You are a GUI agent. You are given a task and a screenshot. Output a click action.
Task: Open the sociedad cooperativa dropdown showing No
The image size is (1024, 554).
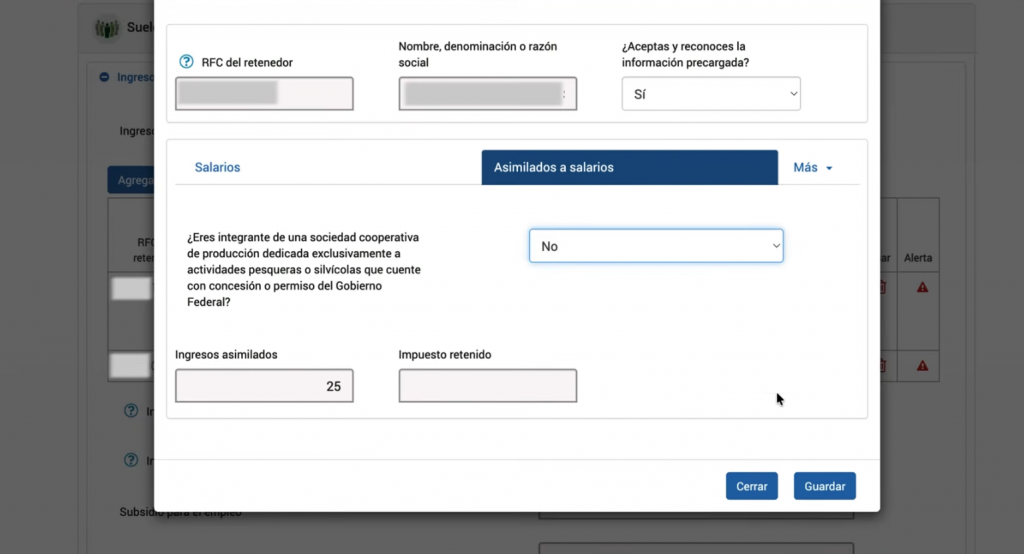pos(655,246)
